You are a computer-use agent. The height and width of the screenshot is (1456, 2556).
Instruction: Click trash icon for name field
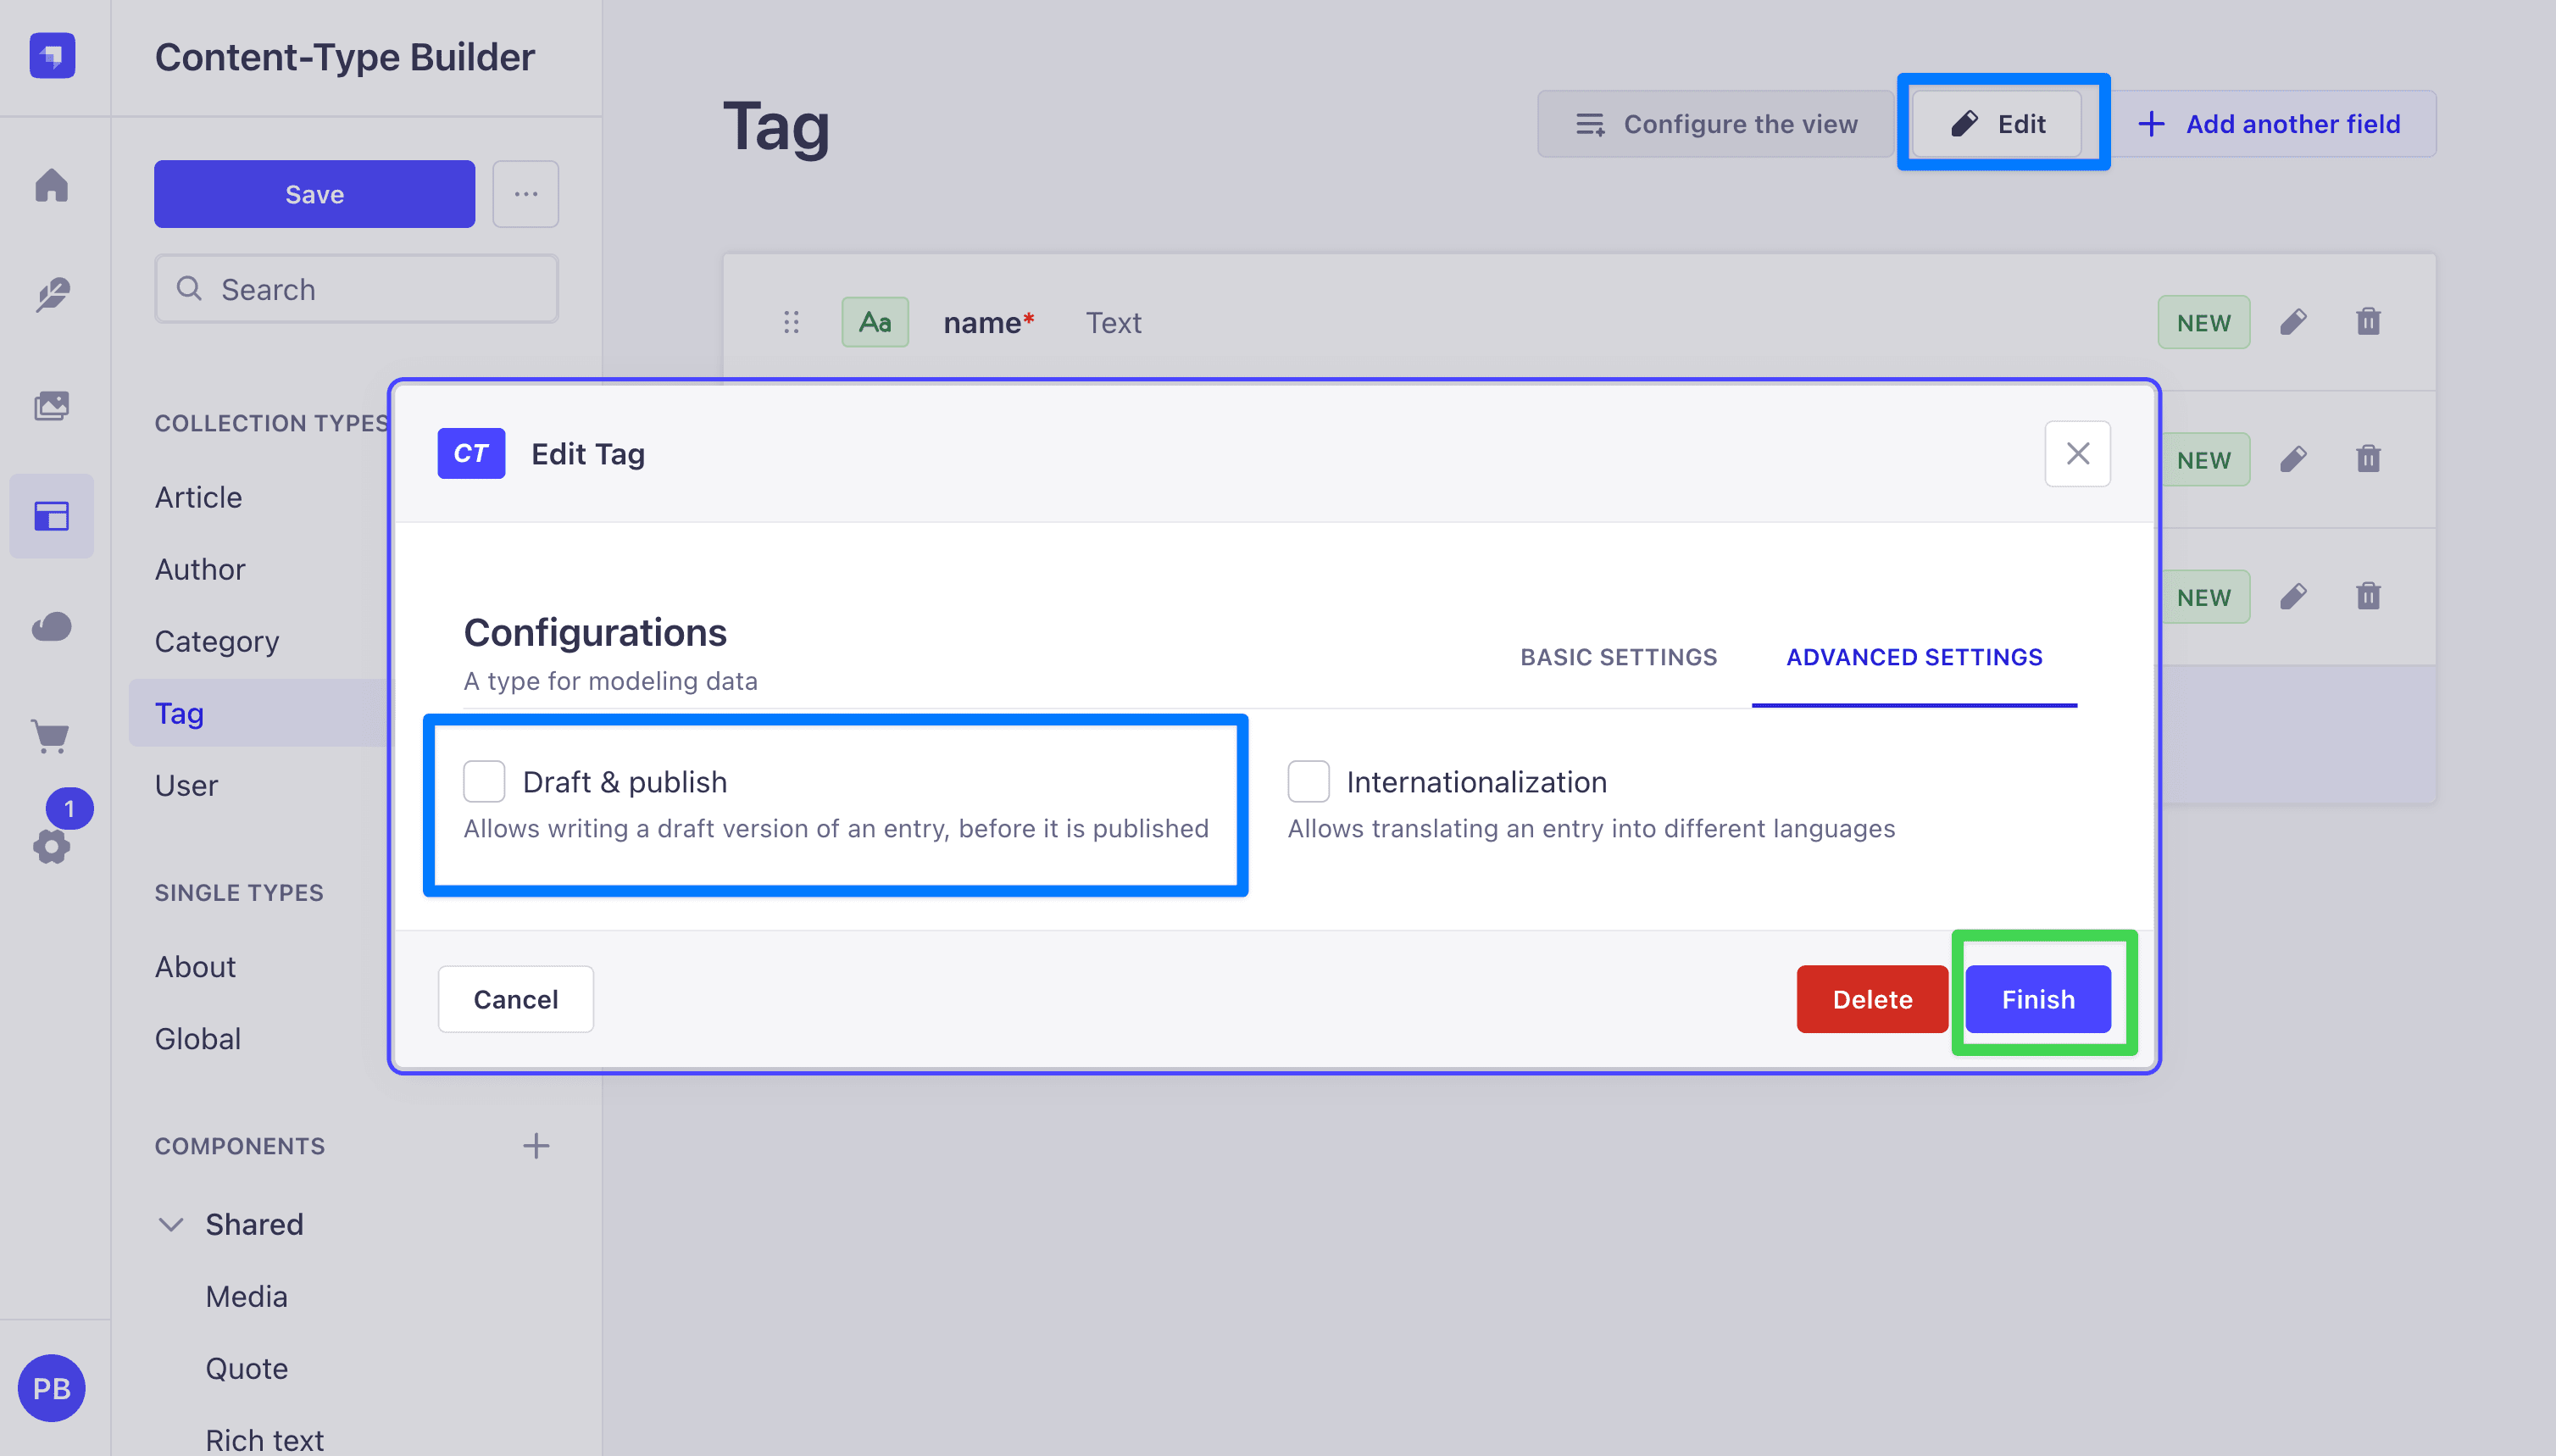tap(2368, 322)
